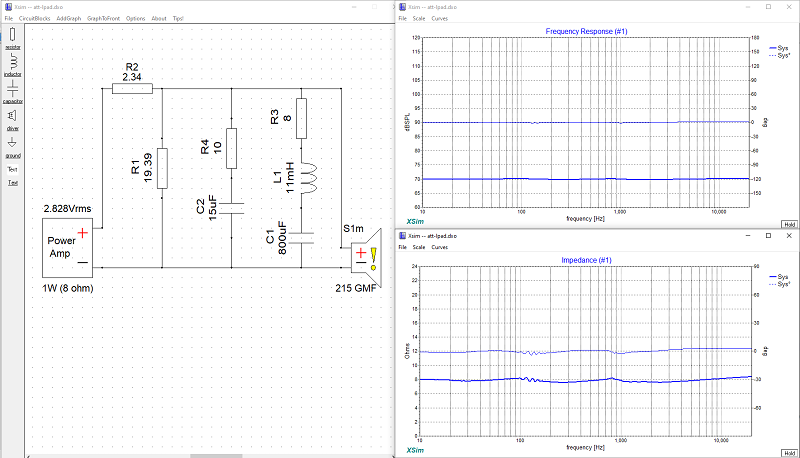Open the Tips! menu
This screenshot has width=800, height=458.
(x=178, y=18)
